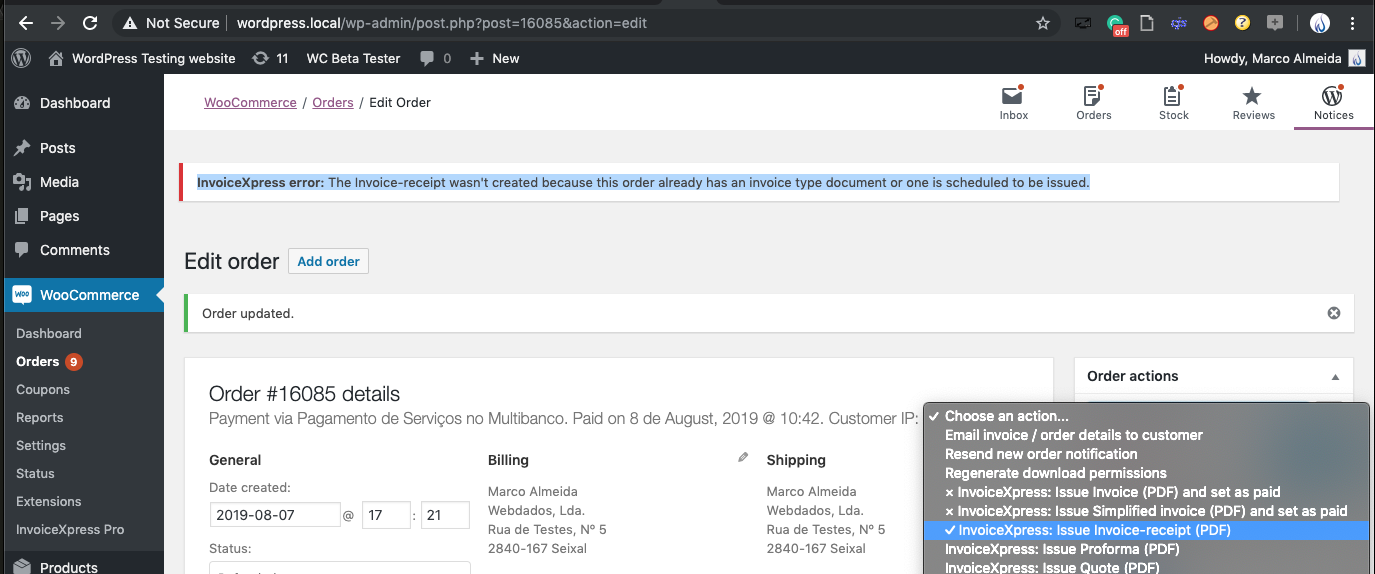This screenshot has height=574, width=1375.
Task: Open WooCommerce Settings submenu
Action: (41, 445)
